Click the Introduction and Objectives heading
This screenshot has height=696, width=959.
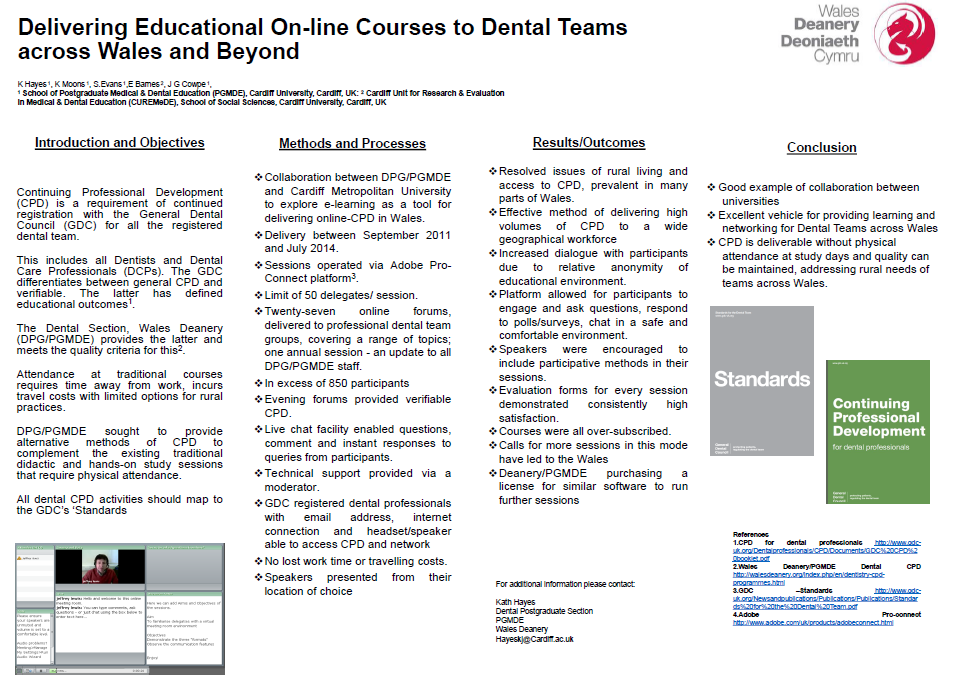120,143
